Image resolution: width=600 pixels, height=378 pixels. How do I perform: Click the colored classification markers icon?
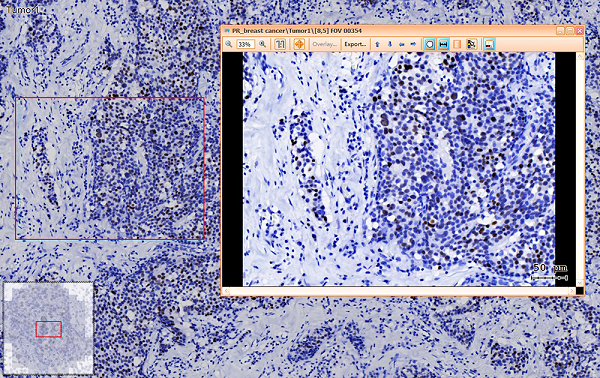[x=471, y=44]
